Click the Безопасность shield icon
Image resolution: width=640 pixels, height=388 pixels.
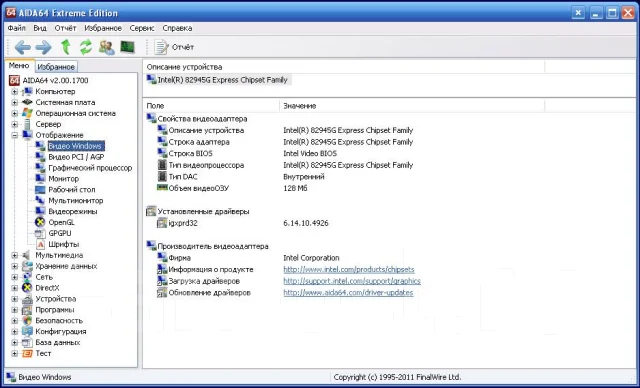[27, 321]
